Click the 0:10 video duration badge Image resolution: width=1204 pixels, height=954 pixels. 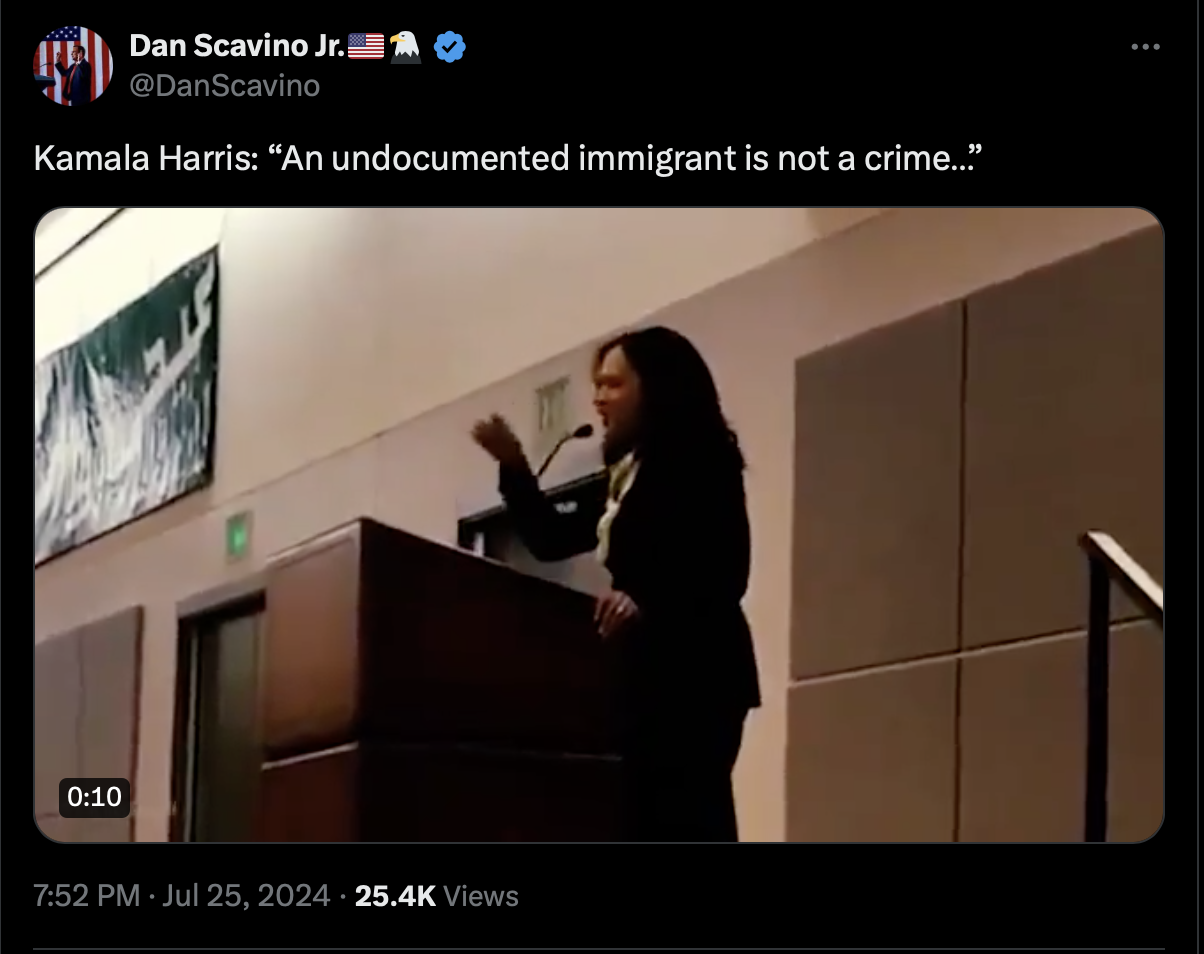pos(95,797)
